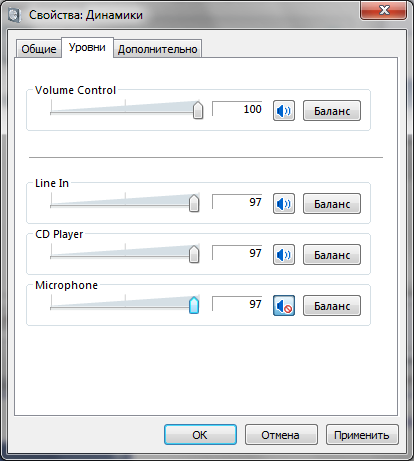Screen dimensions: 414x461
Task: Mute the Volume Control speaker icon
Action: [284, 111]
